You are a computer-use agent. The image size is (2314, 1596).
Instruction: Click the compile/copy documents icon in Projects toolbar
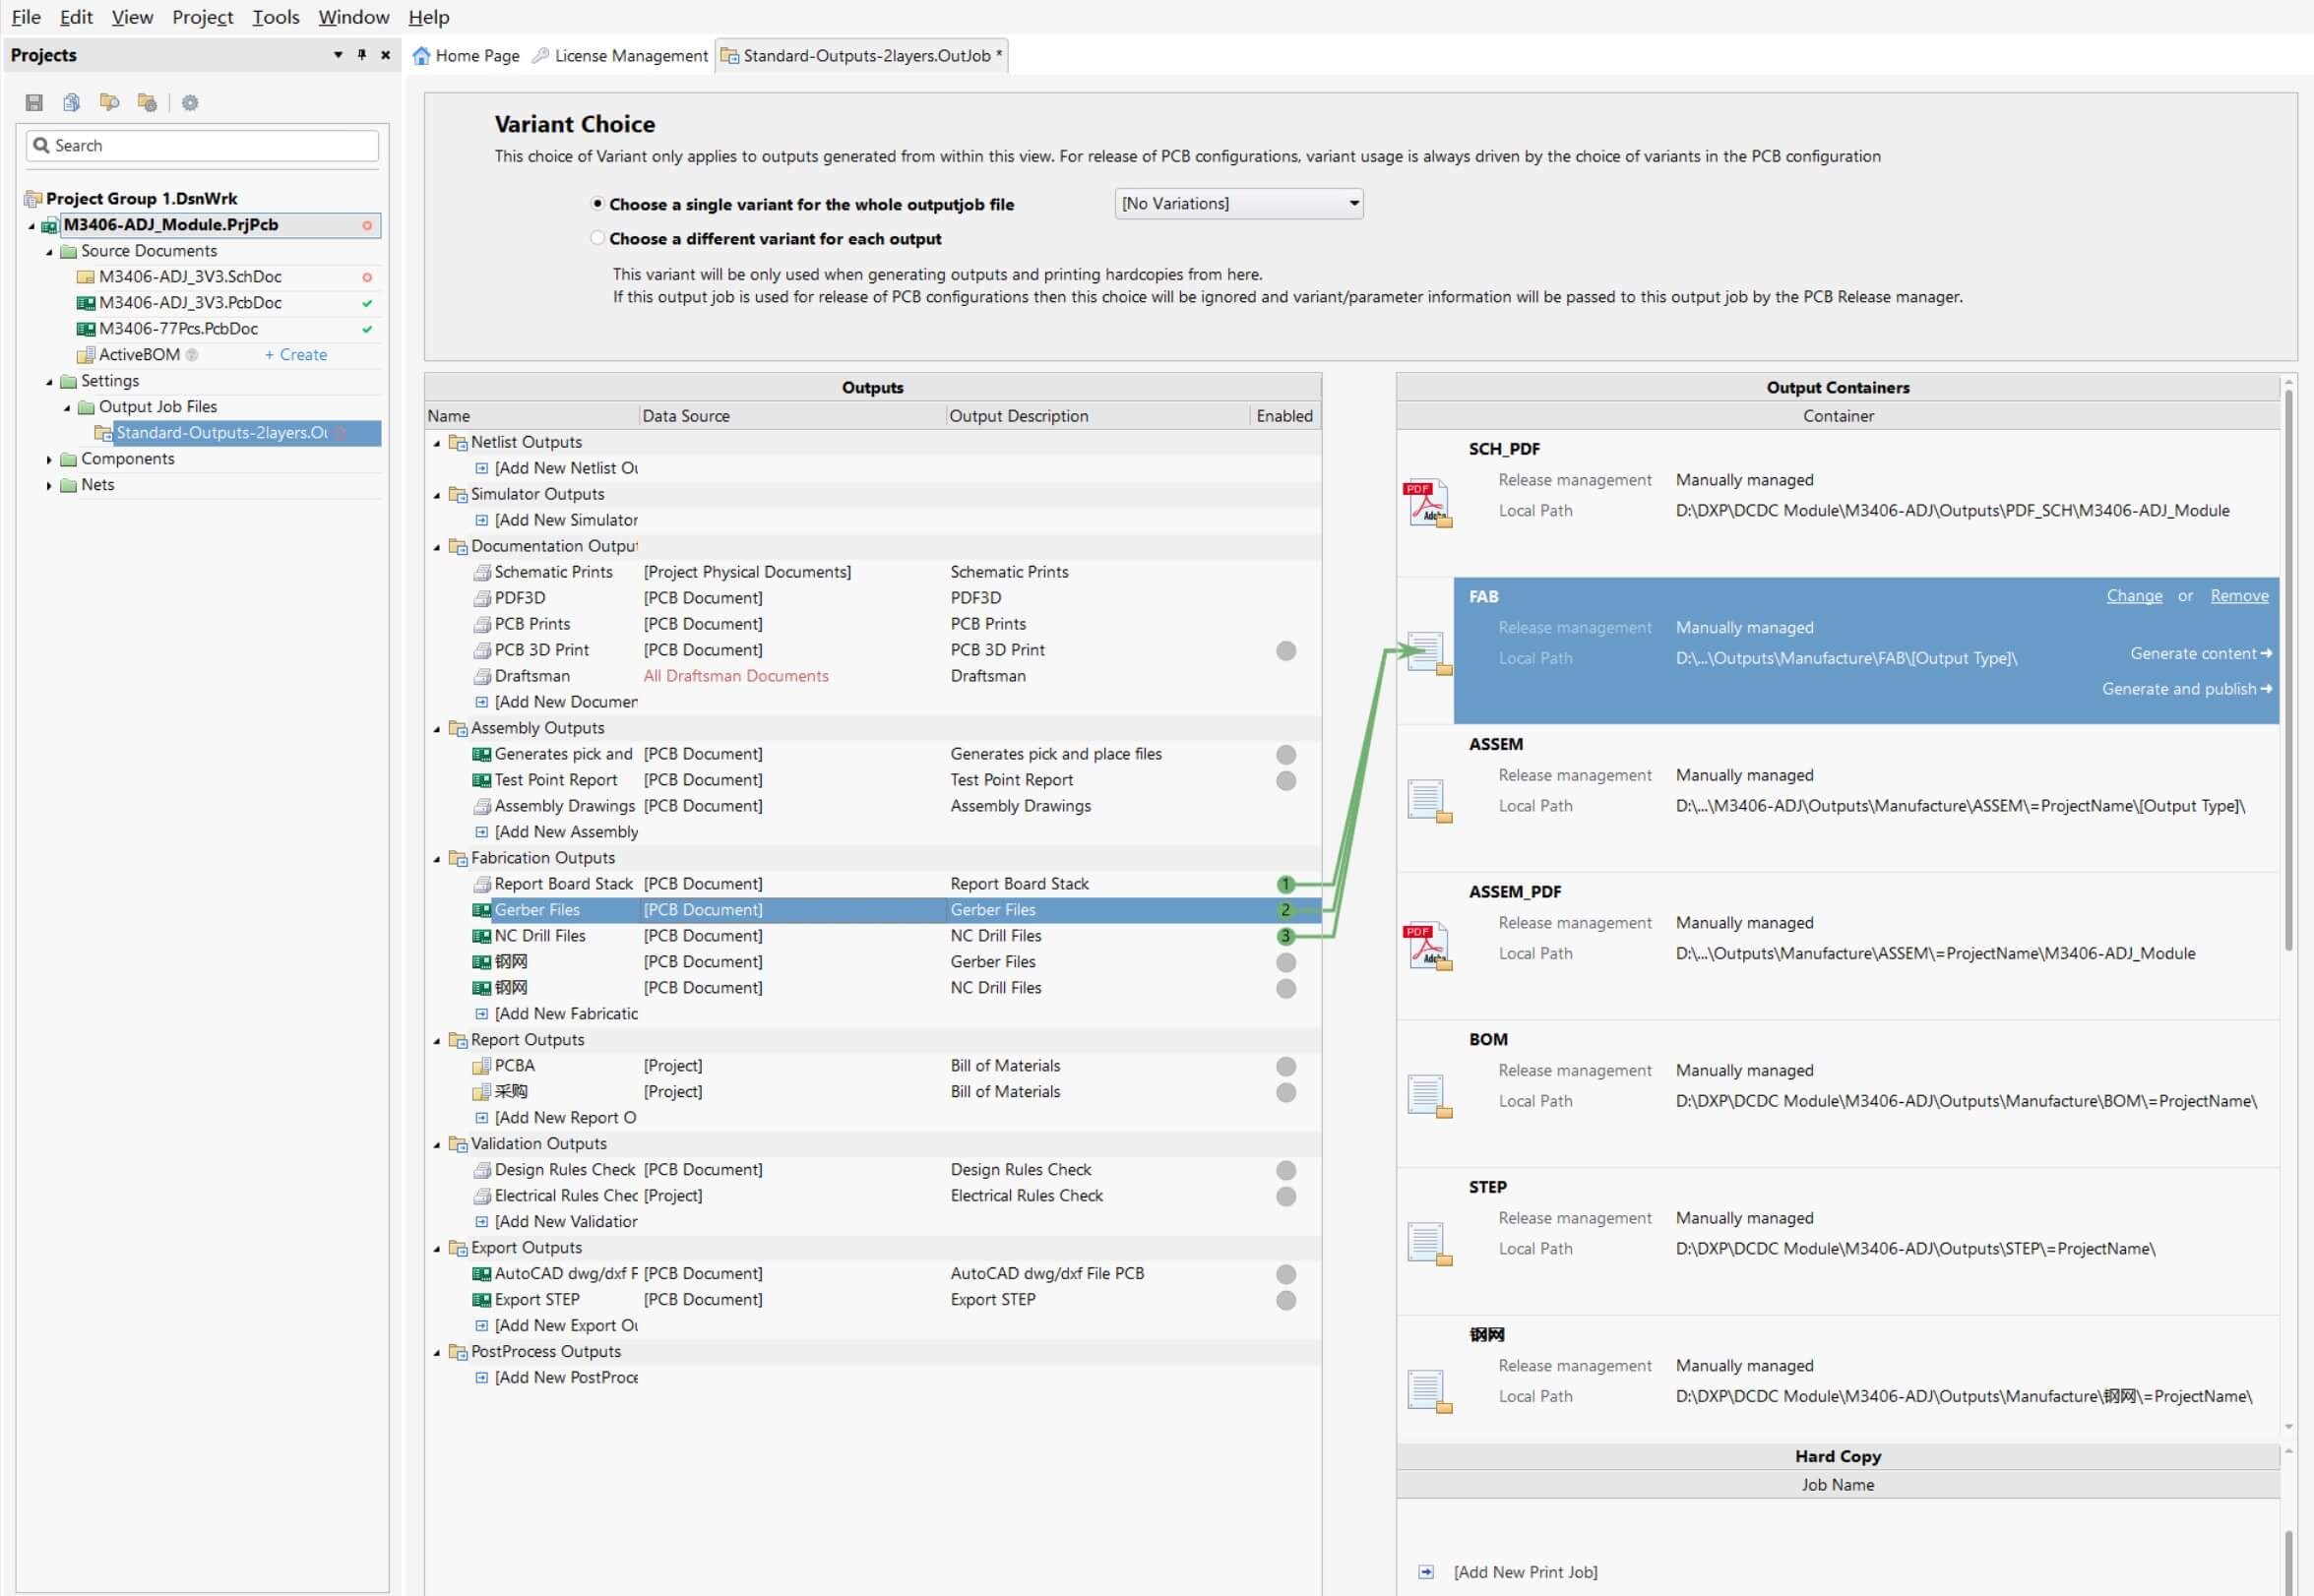pyautogui.click(x=71, y=102)
